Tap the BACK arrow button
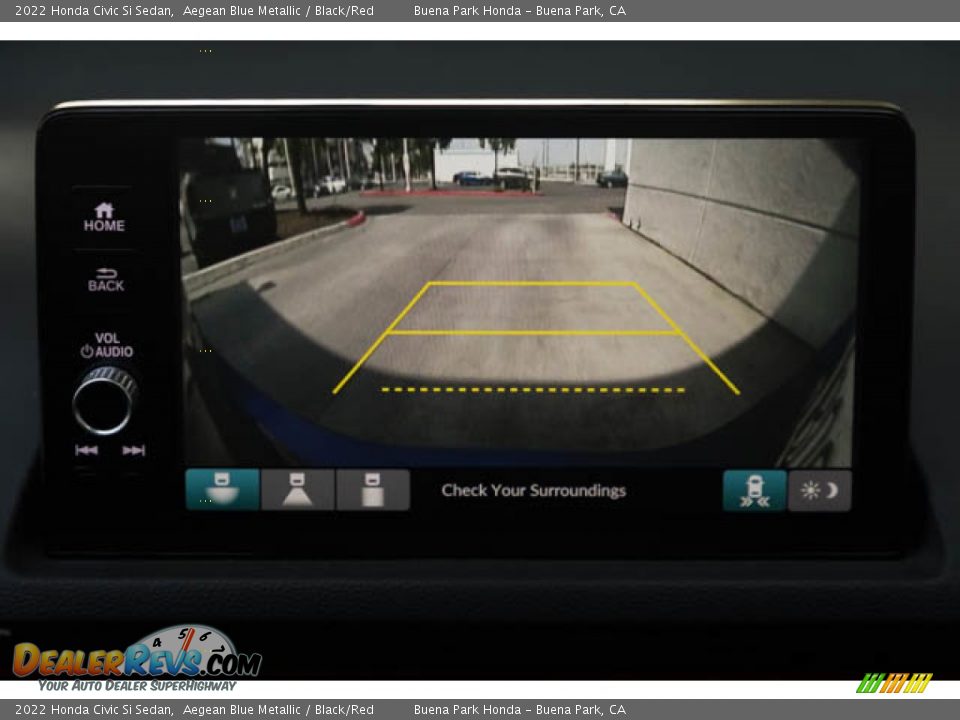Image resolution: width=960 pixels, height=720 pixels. (x=105, y=279)
